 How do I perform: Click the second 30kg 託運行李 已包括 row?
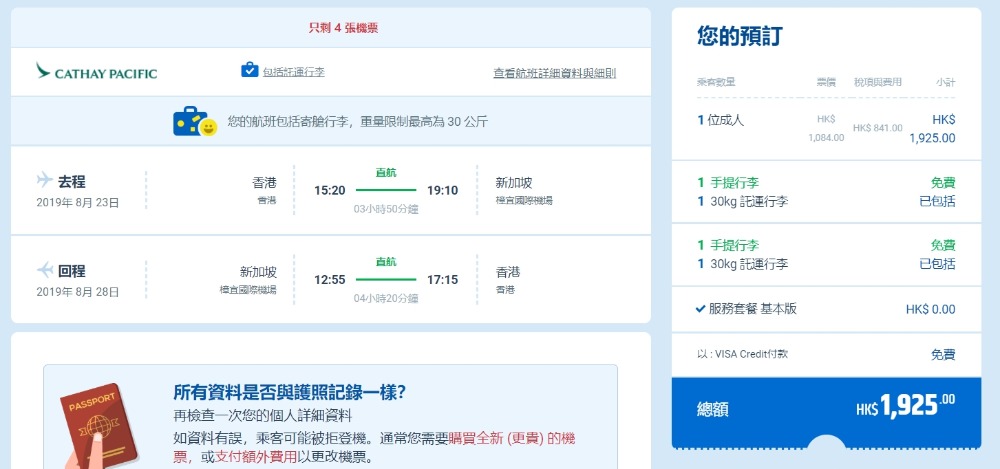(x=826, y=264)
